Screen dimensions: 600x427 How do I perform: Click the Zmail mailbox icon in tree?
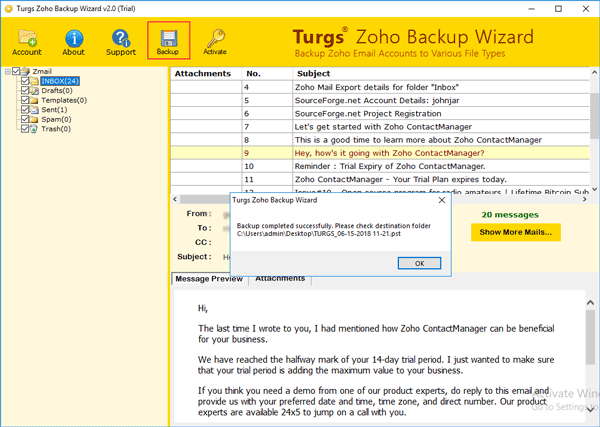pos(25,71)
